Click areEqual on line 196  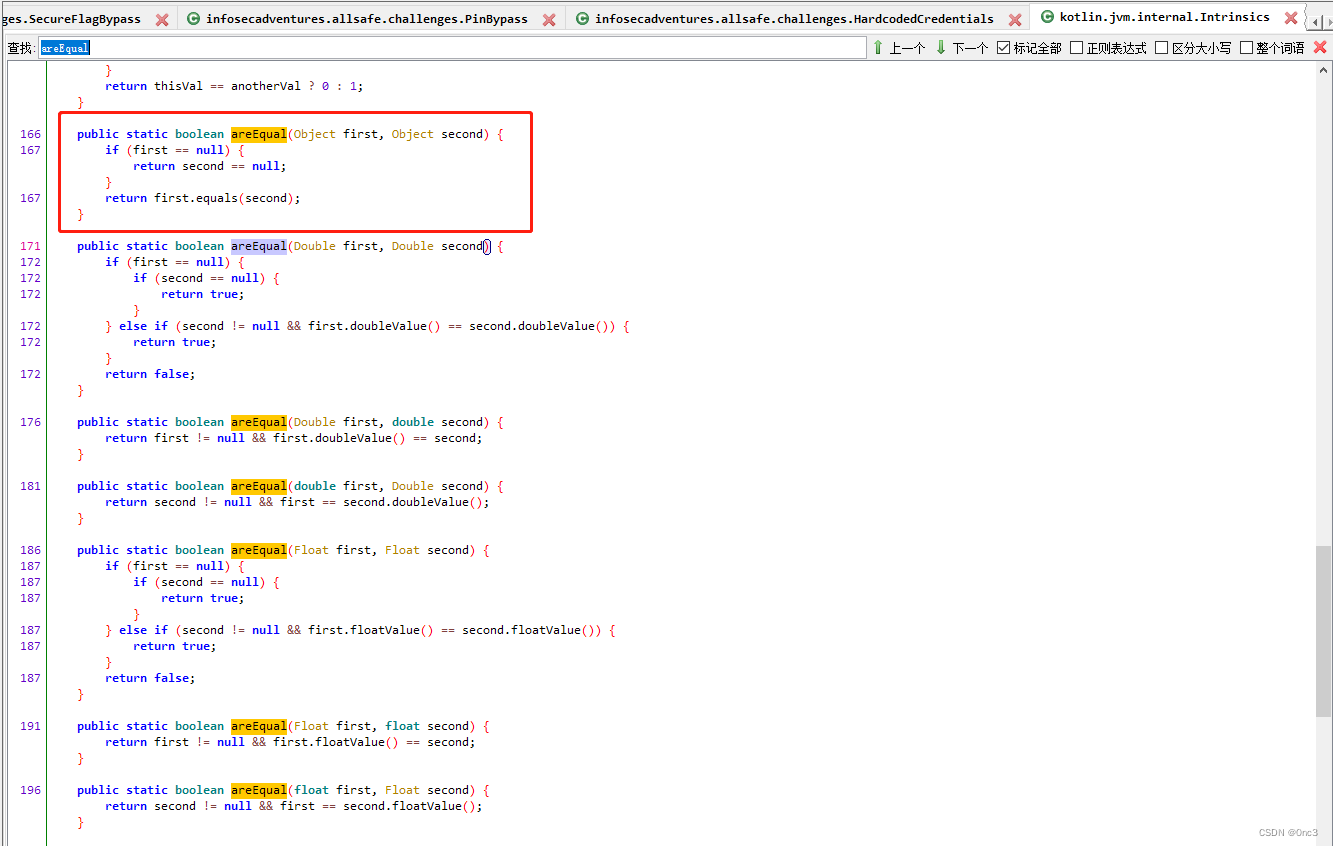[259, 790]
